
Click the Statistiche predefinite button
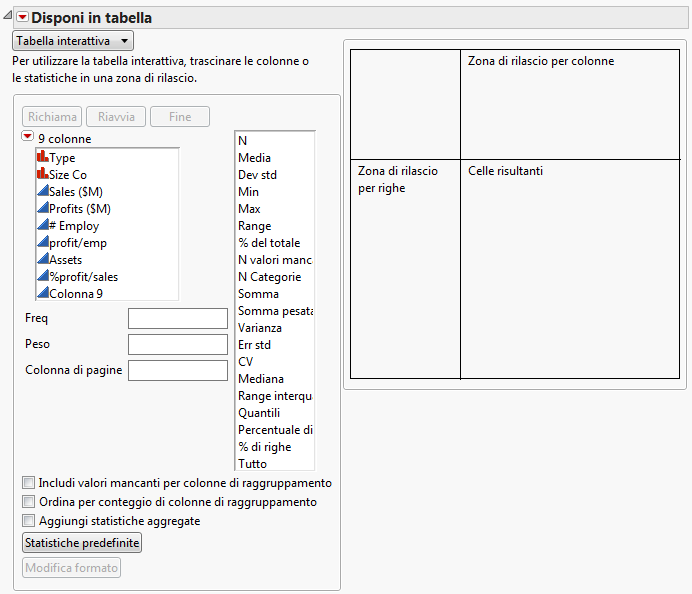[x=82, y=543]
